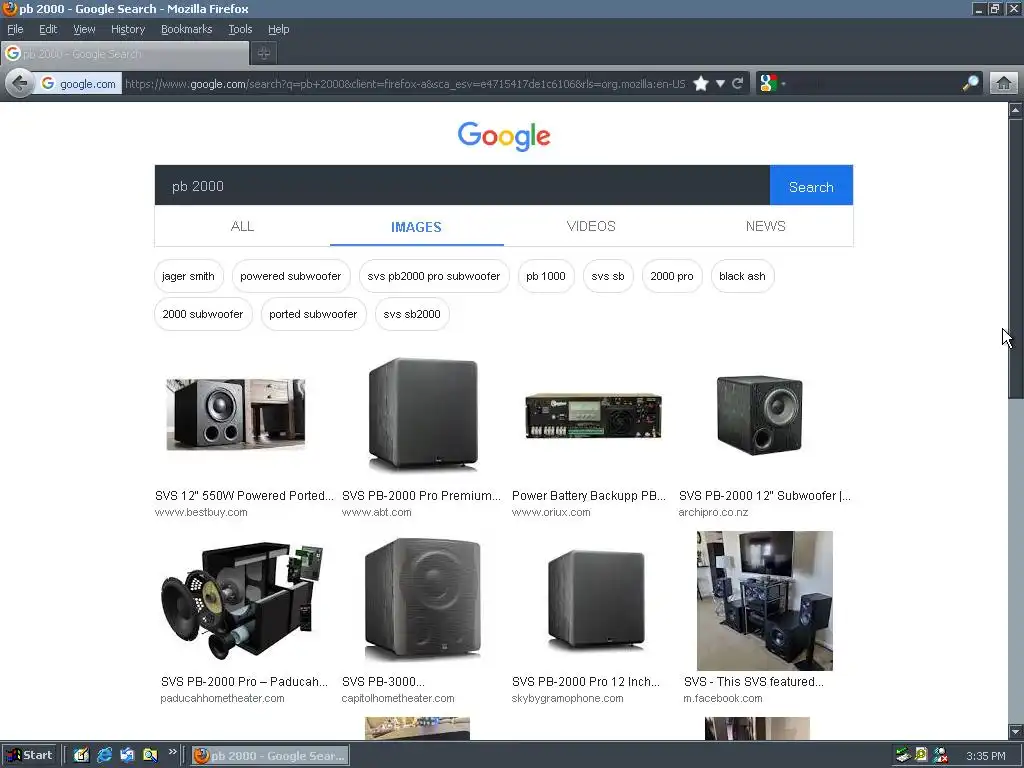This screenshot has width=1024, height=768.
Task: Select the svs pb2000 pro subwoofer chip
Action: click(x=434, y=276)
